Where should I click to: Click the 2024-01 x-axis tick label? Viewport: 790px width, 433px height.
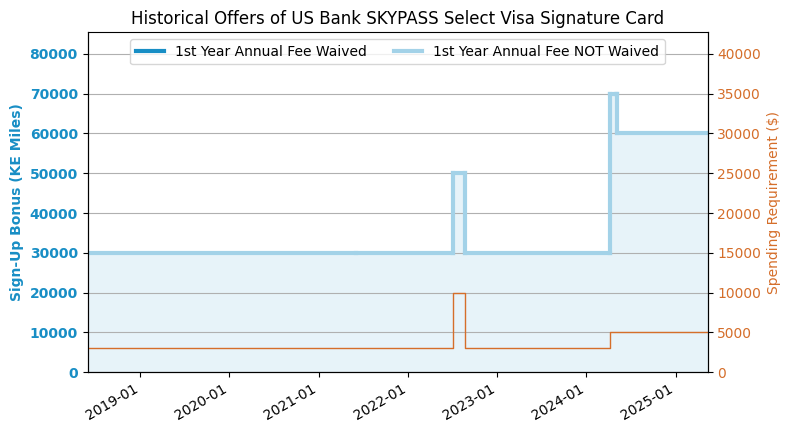tap(557, 407)
